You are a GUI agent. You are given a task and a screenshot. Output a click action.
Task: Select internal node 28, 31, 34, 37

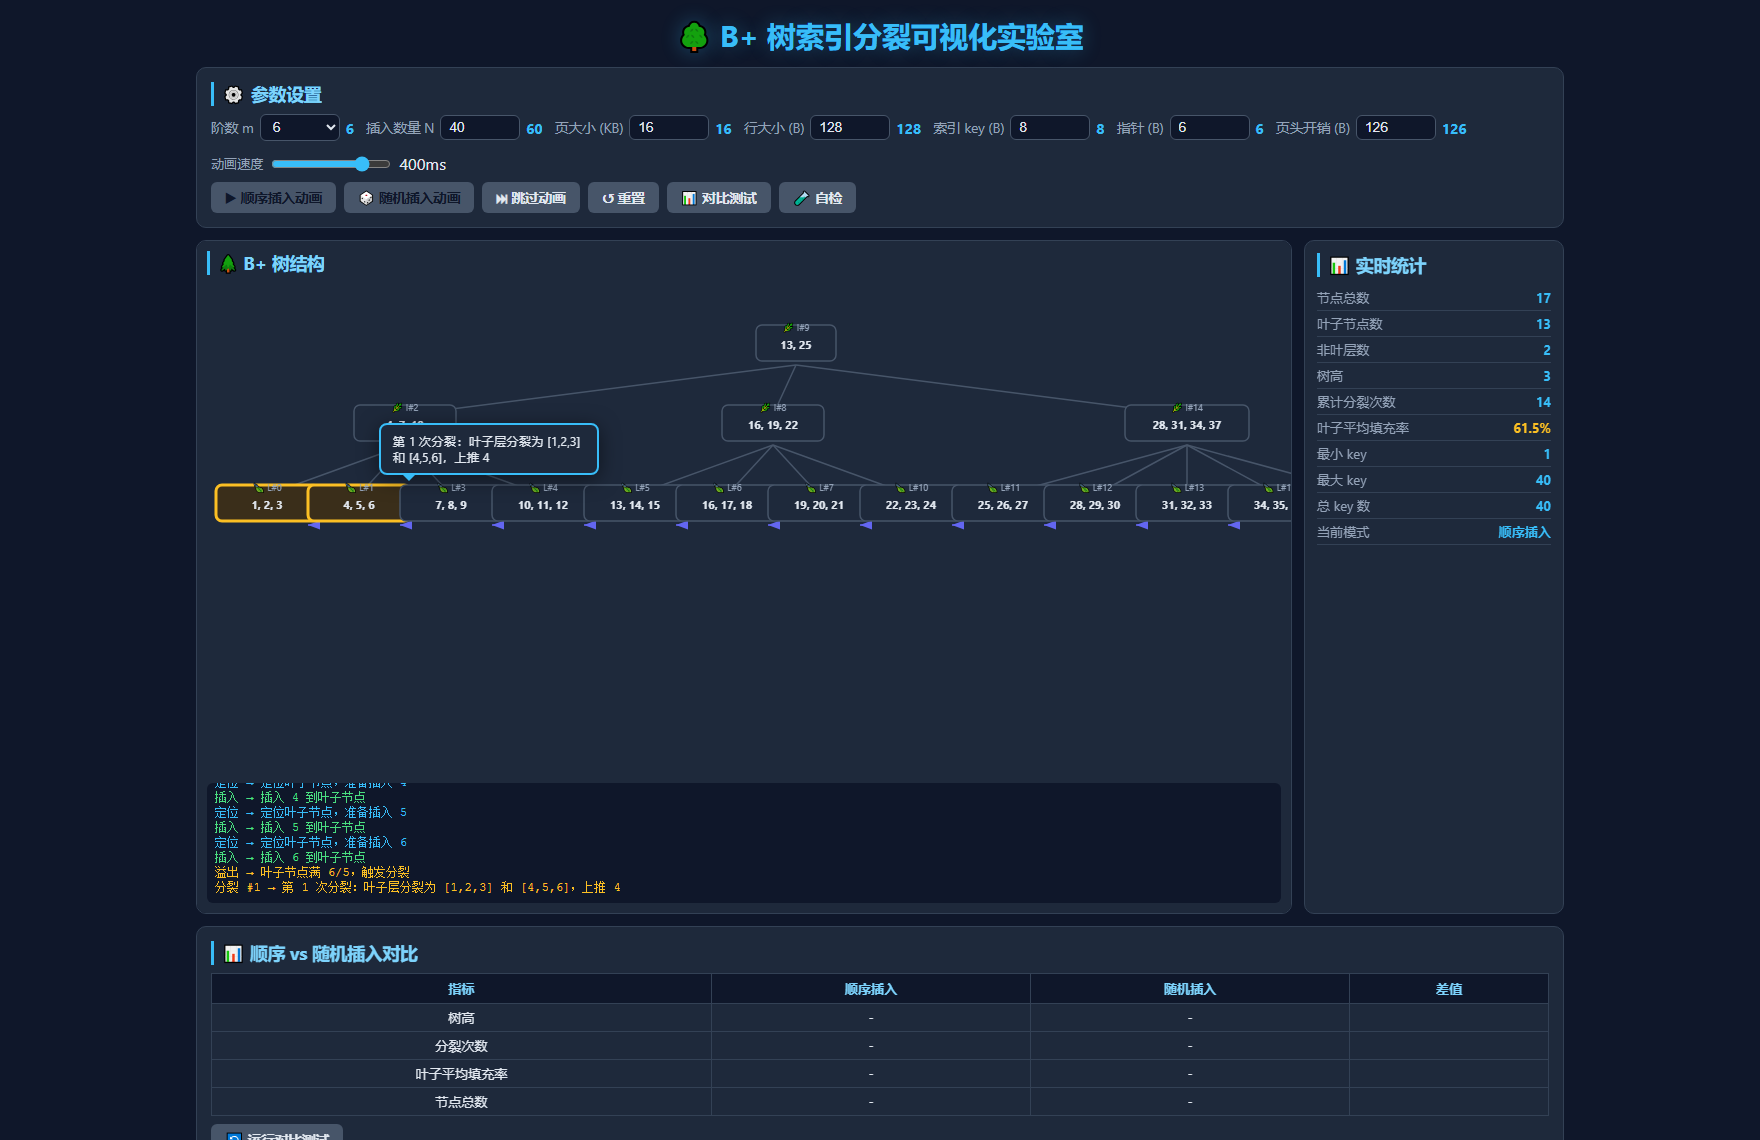1187,423
